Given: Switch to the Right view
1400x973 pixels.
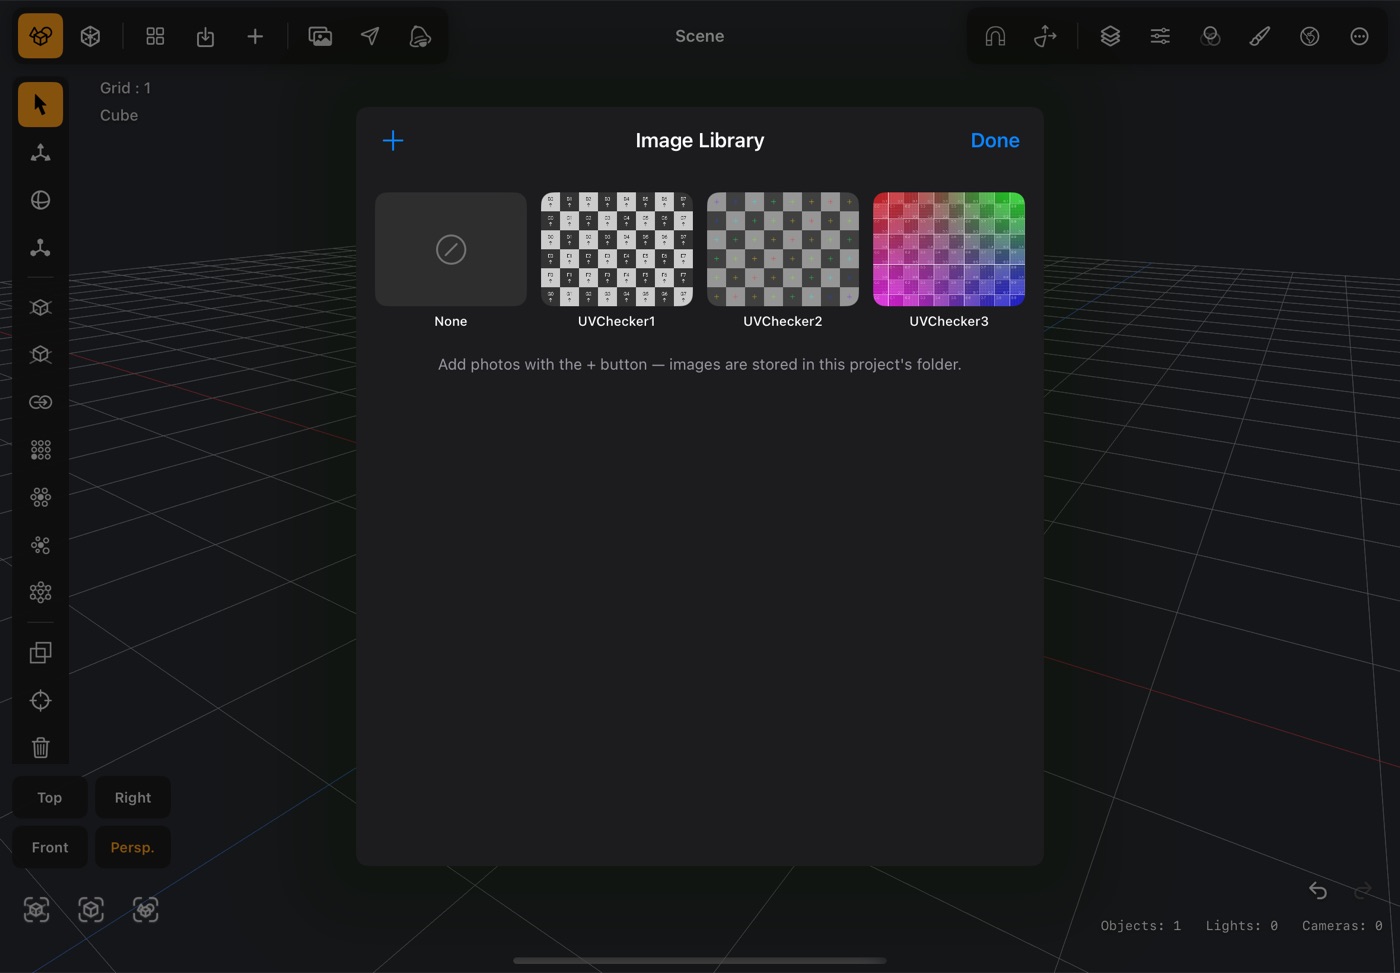Looking at the screenshot, I should [133, 797].
